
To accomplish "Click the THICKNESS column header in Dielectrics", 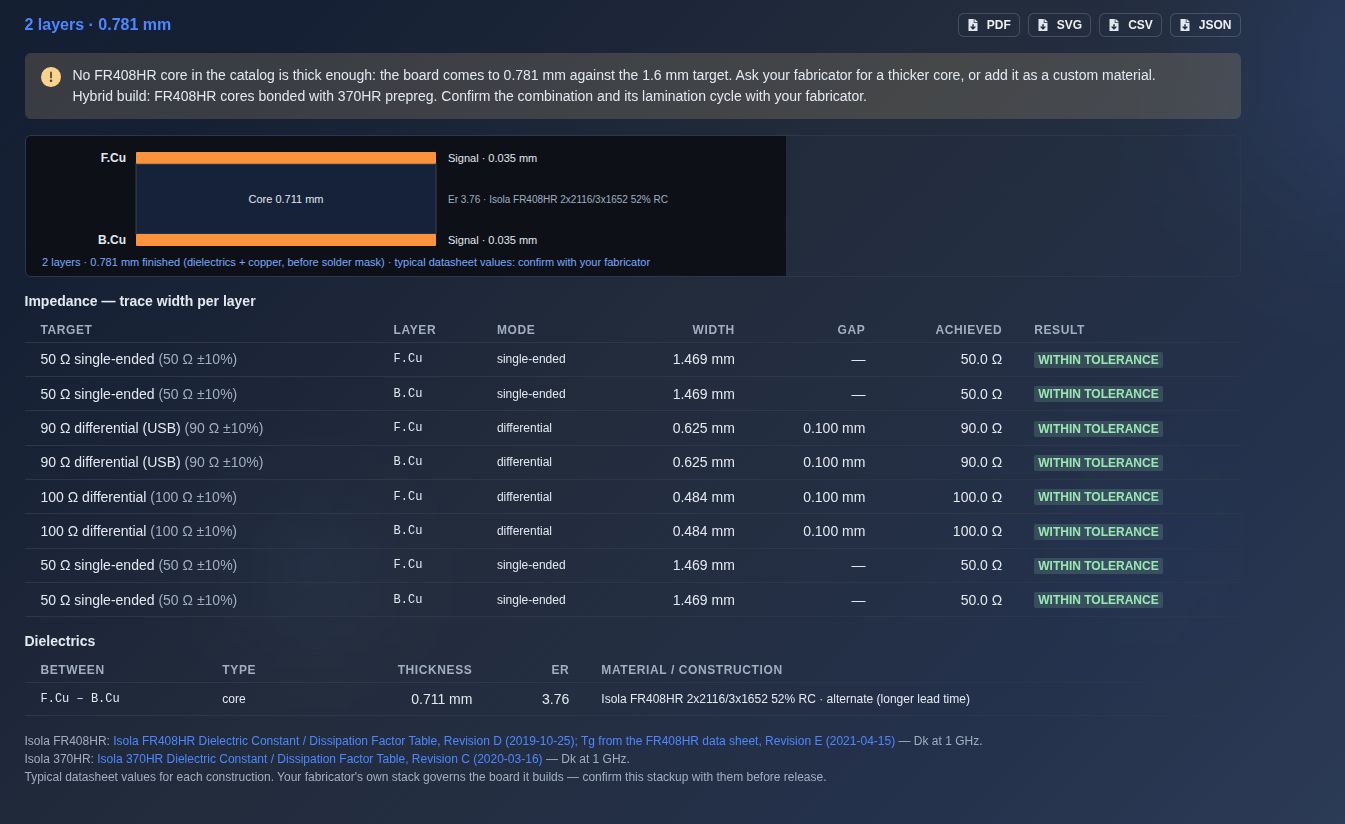I will (434, 670).
